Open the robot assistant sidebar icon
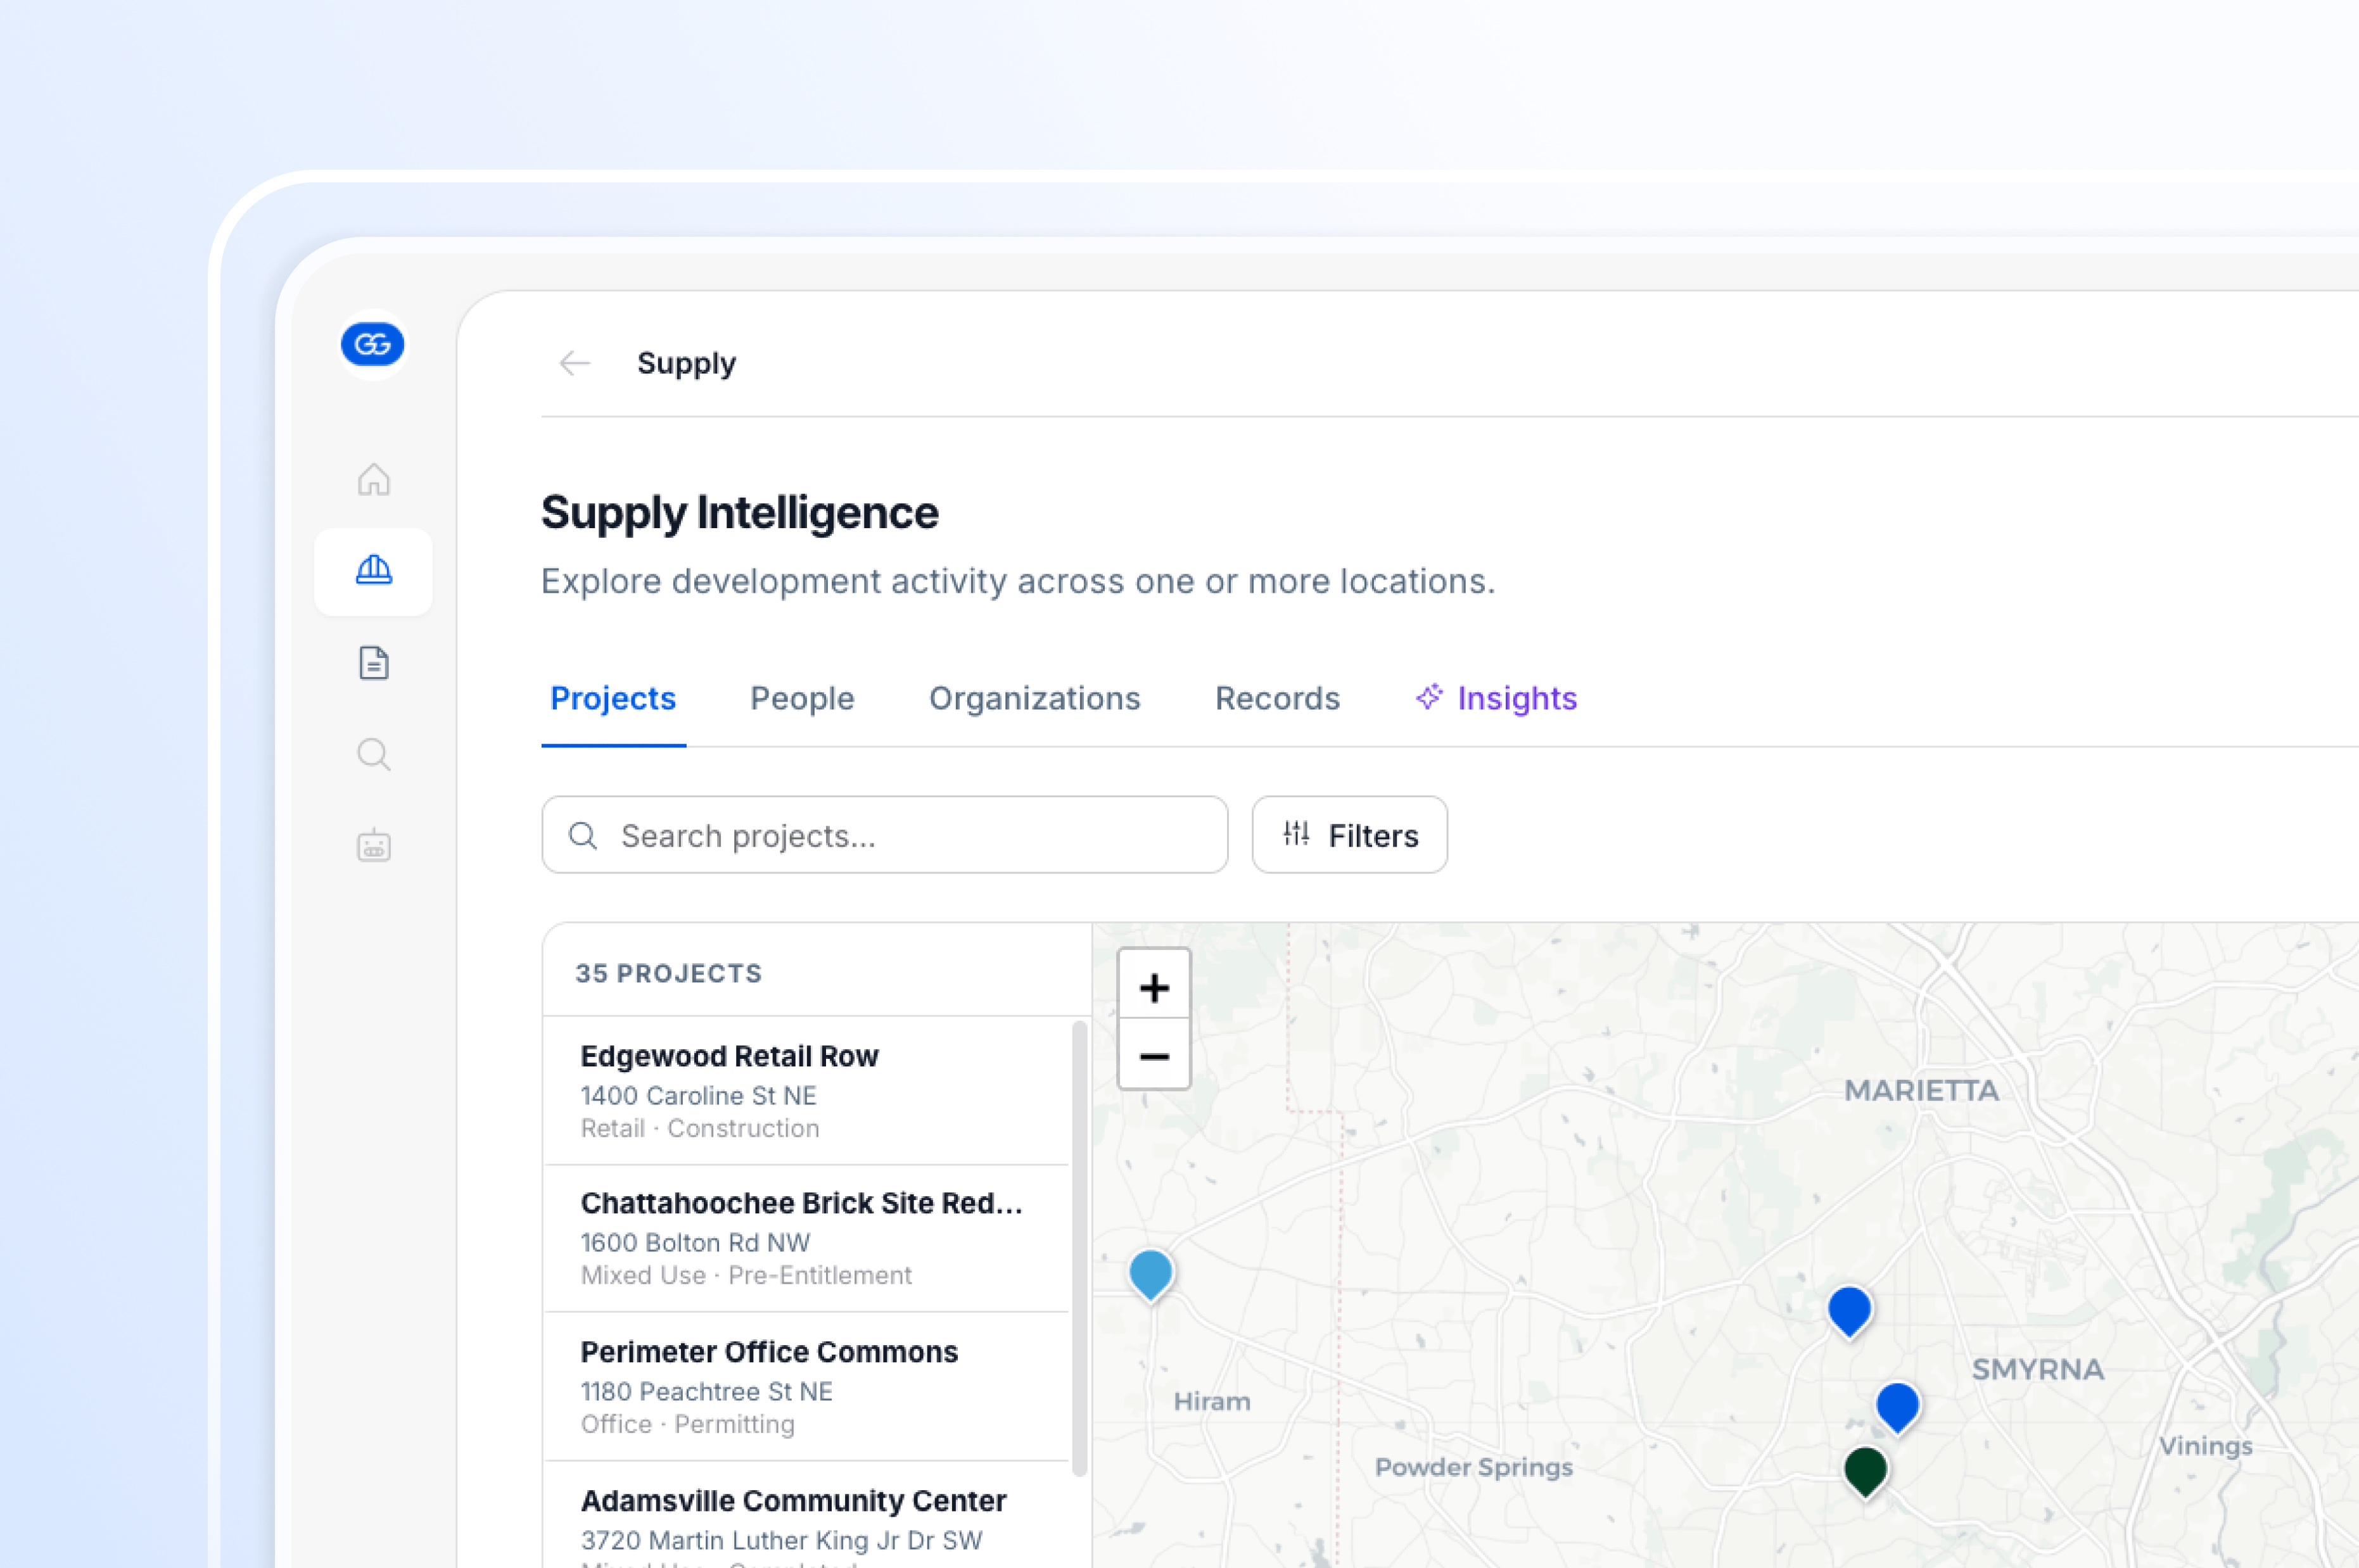 point(373,845)
